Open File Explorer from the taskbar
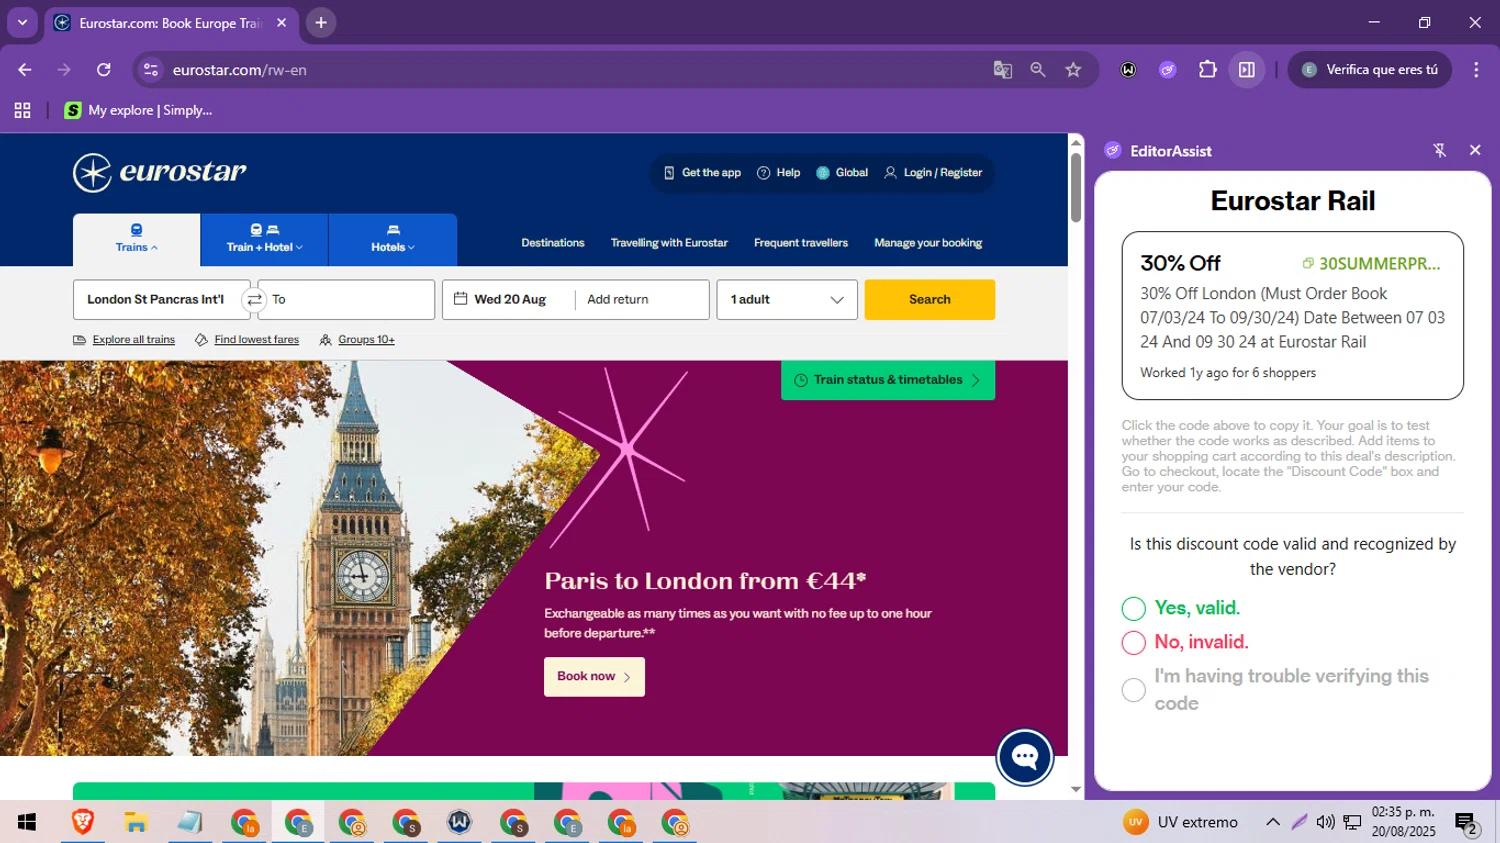This screenshot has width=1500, height=843. coord(136,822)
